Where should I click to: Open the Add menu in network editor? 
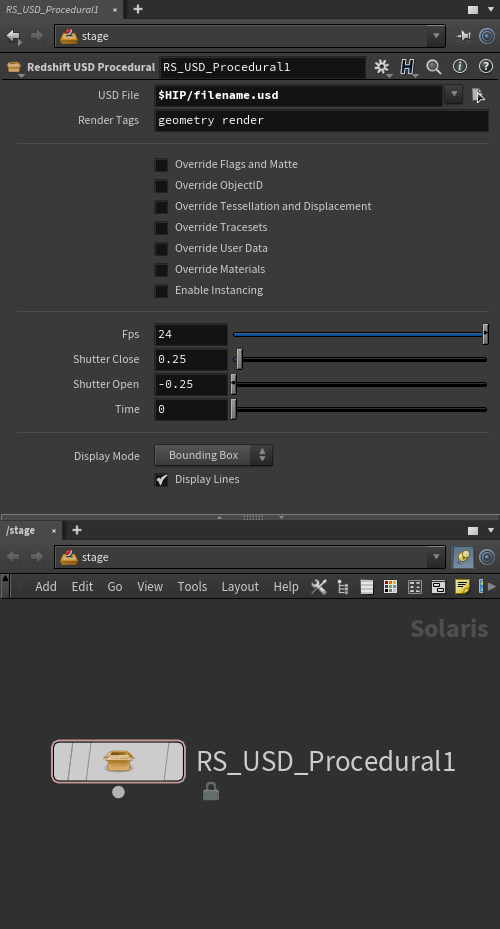point(46,587)
